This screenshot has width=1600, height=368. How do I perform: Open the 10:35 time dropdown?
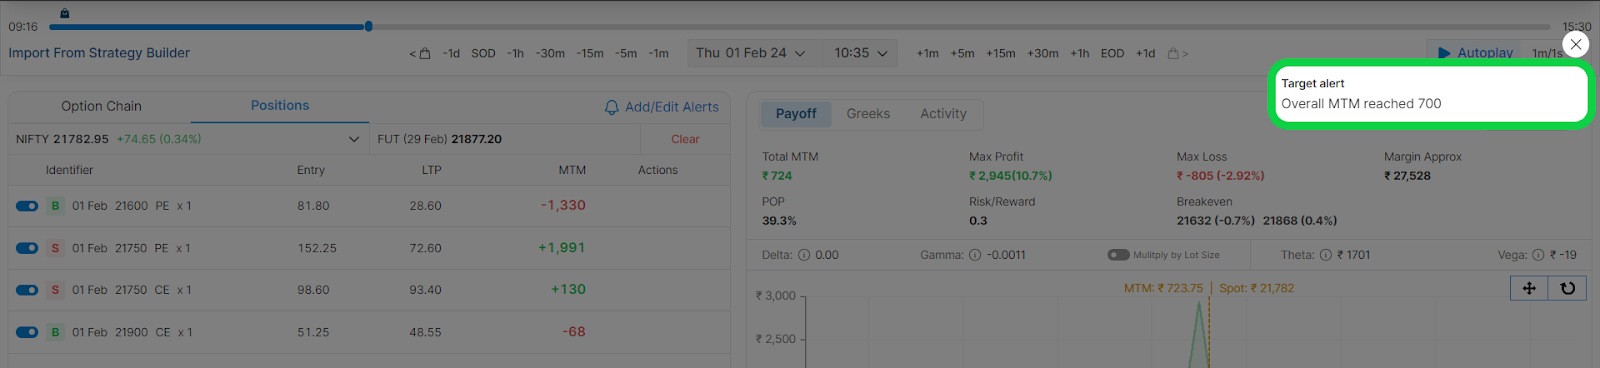860,53
